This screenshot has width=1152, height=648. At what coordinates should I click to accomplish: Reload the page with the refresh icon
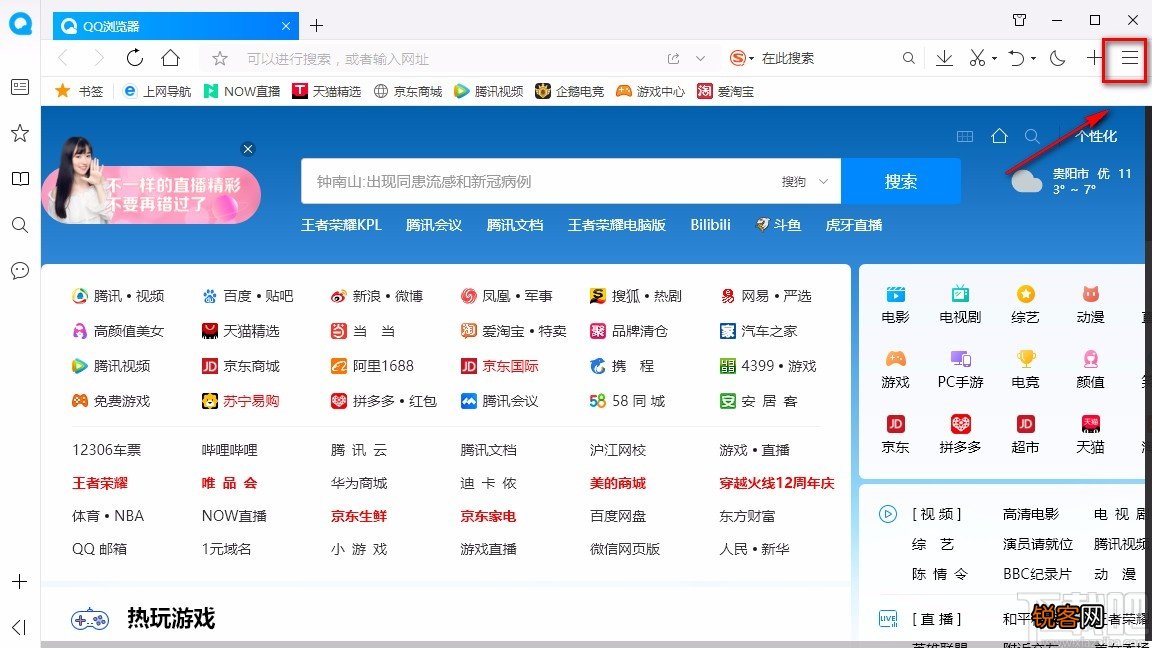point(134,58)
